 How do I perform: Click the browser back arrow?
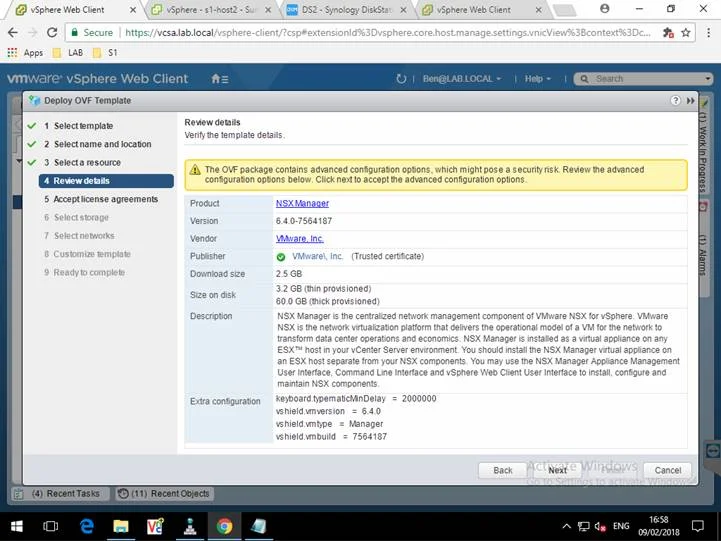coord(13,32)
